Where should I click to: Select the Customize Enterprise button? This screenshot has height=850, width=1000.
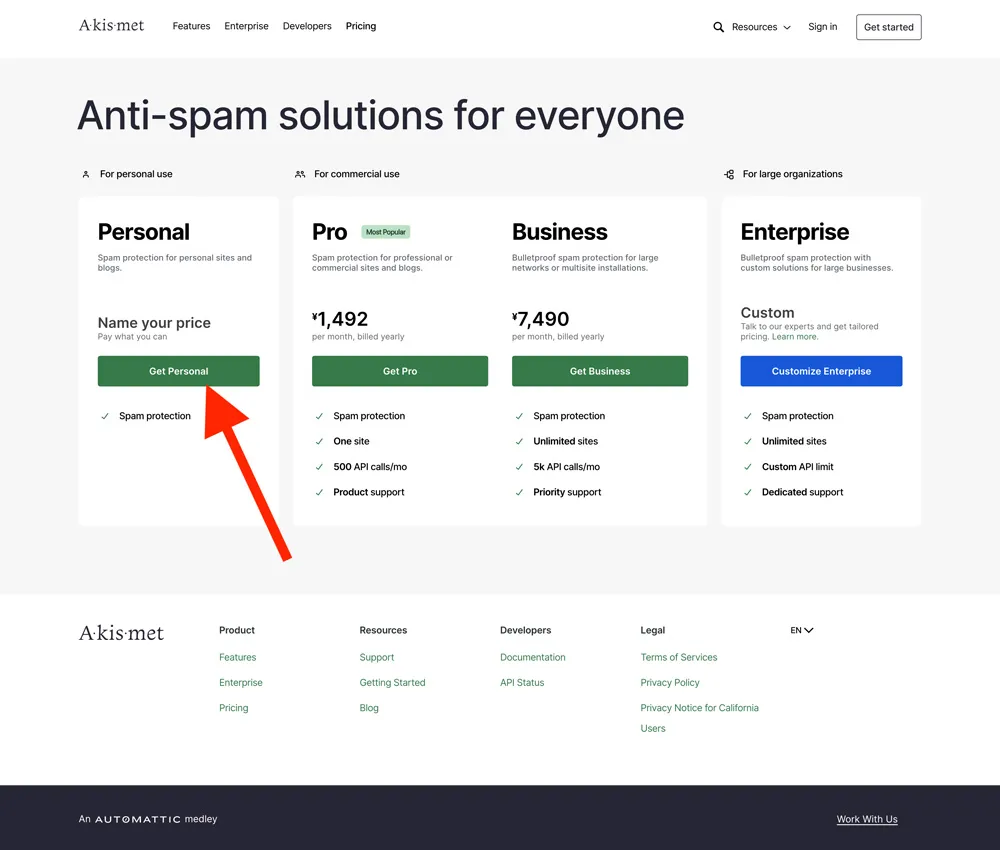coord(821,371)
